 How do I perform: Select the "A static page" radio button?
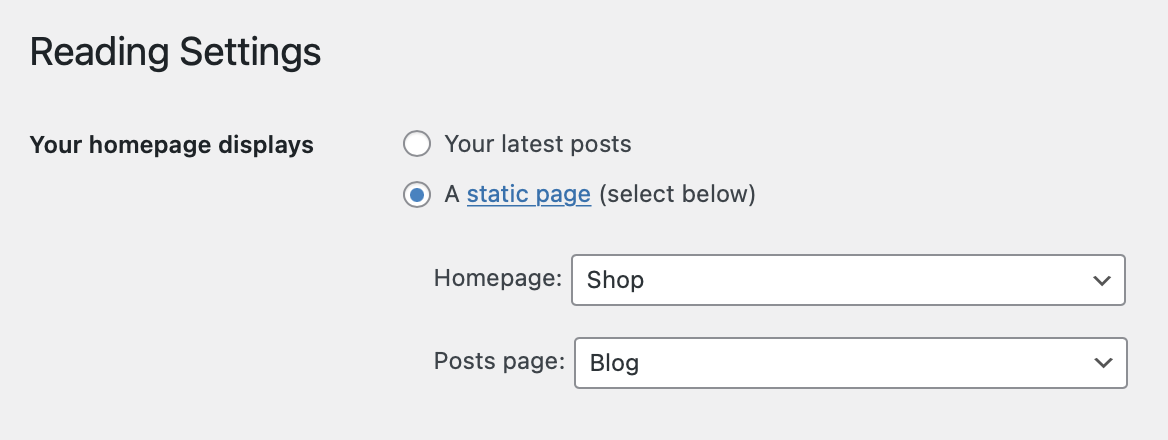tap(416, 194)
